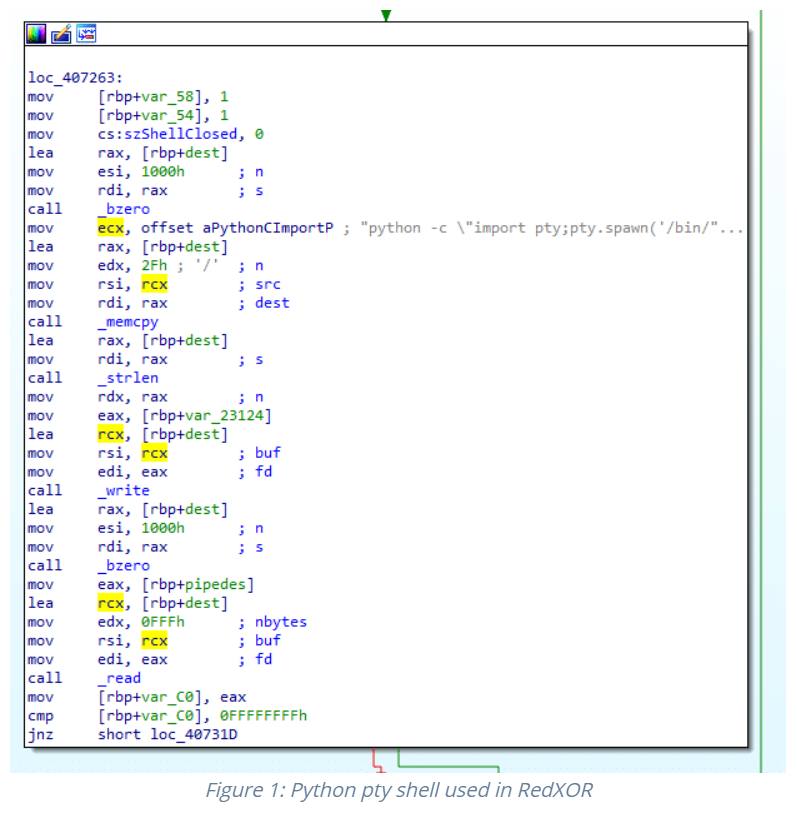The height and width of the screenshot is (817, 797).
Task: Click the '; src' comment
Action: pos(259,284)
